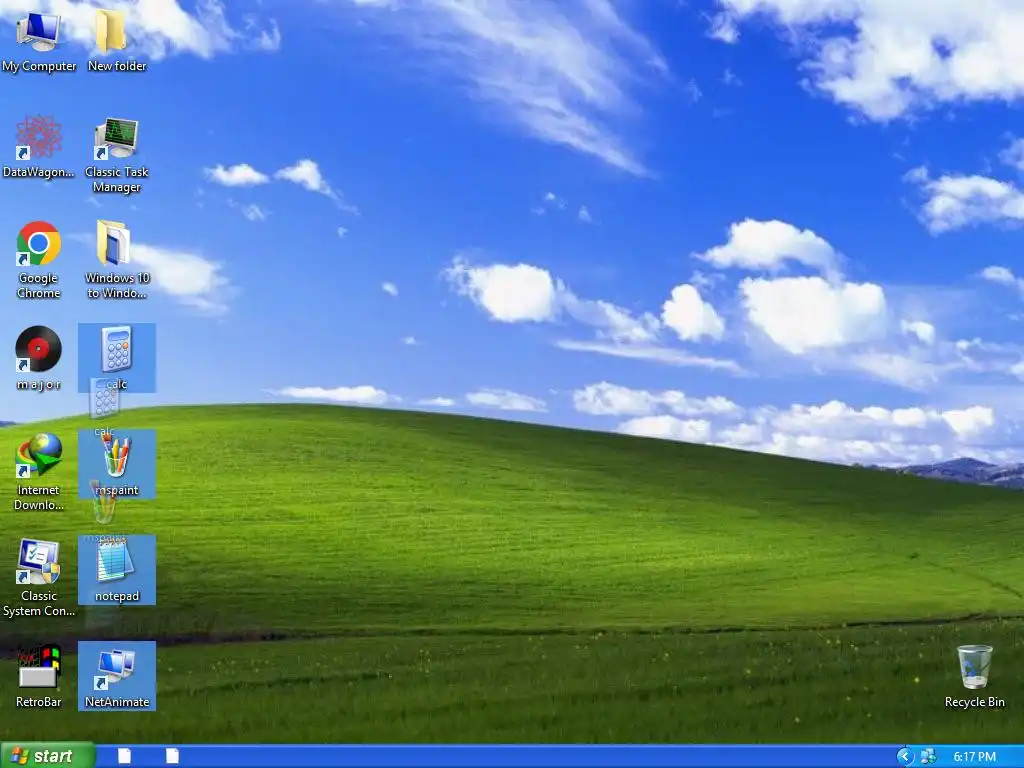
Task: Click the 6:17 PM taskbar clock
Action: [974, 757]
